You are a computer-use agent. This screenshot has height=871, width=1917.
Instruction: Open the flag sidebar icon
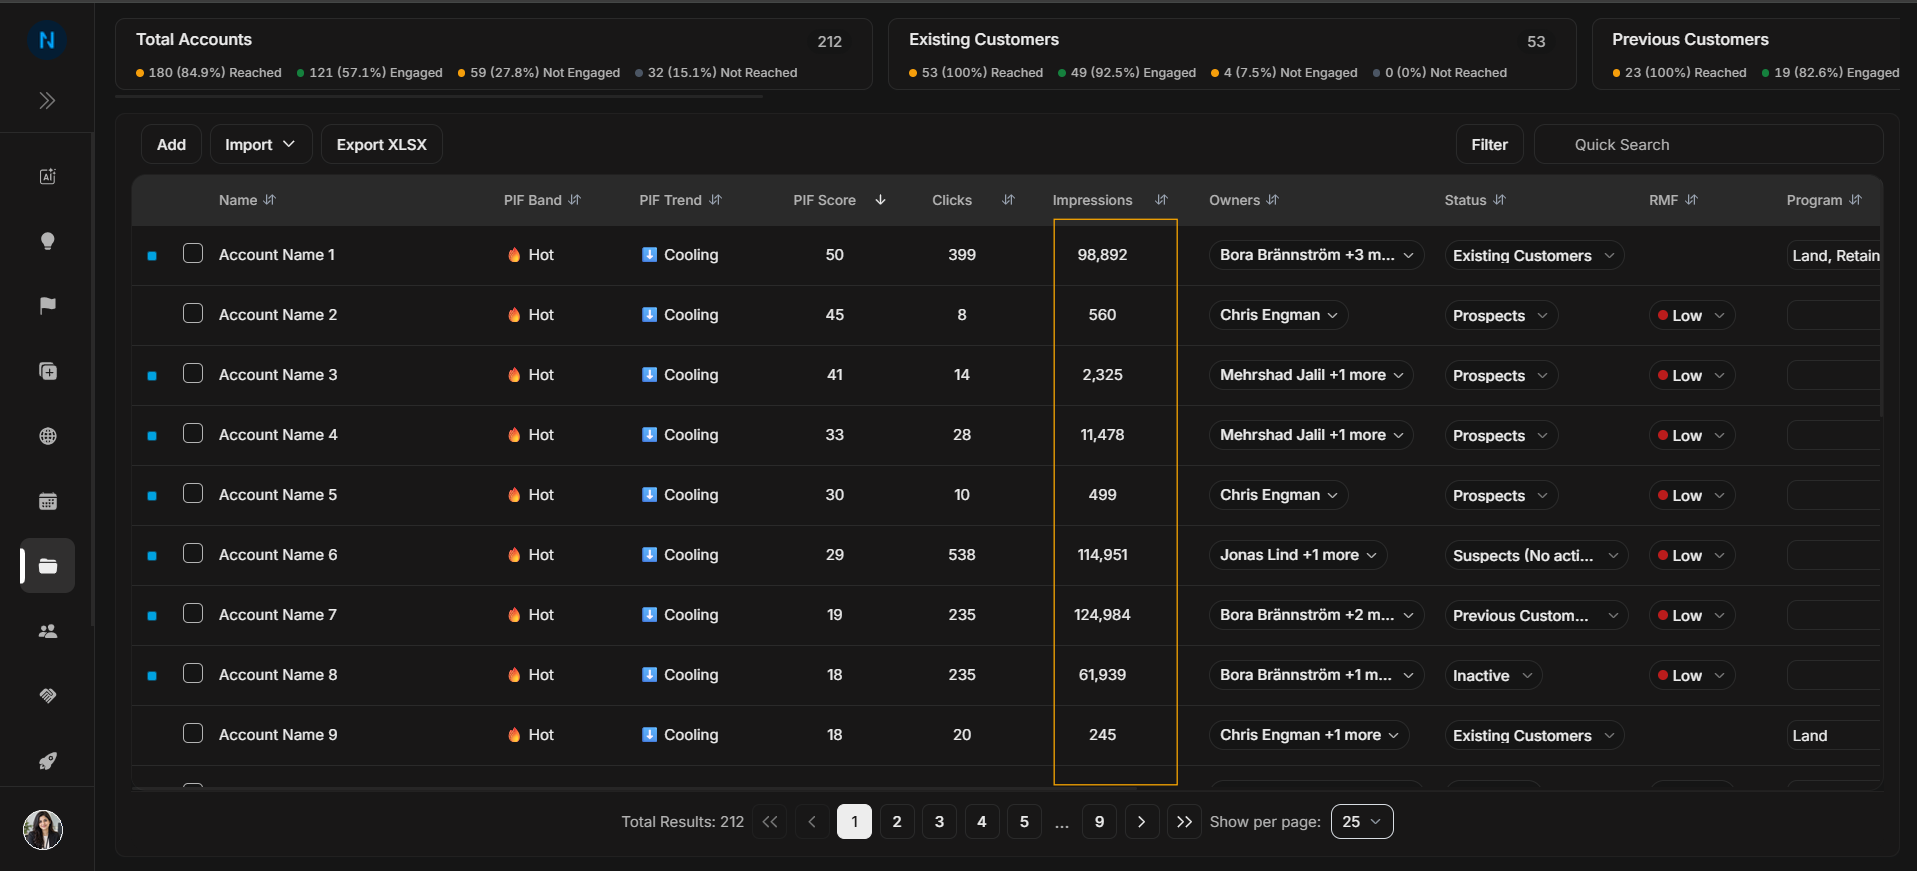[x=47, y=306]
